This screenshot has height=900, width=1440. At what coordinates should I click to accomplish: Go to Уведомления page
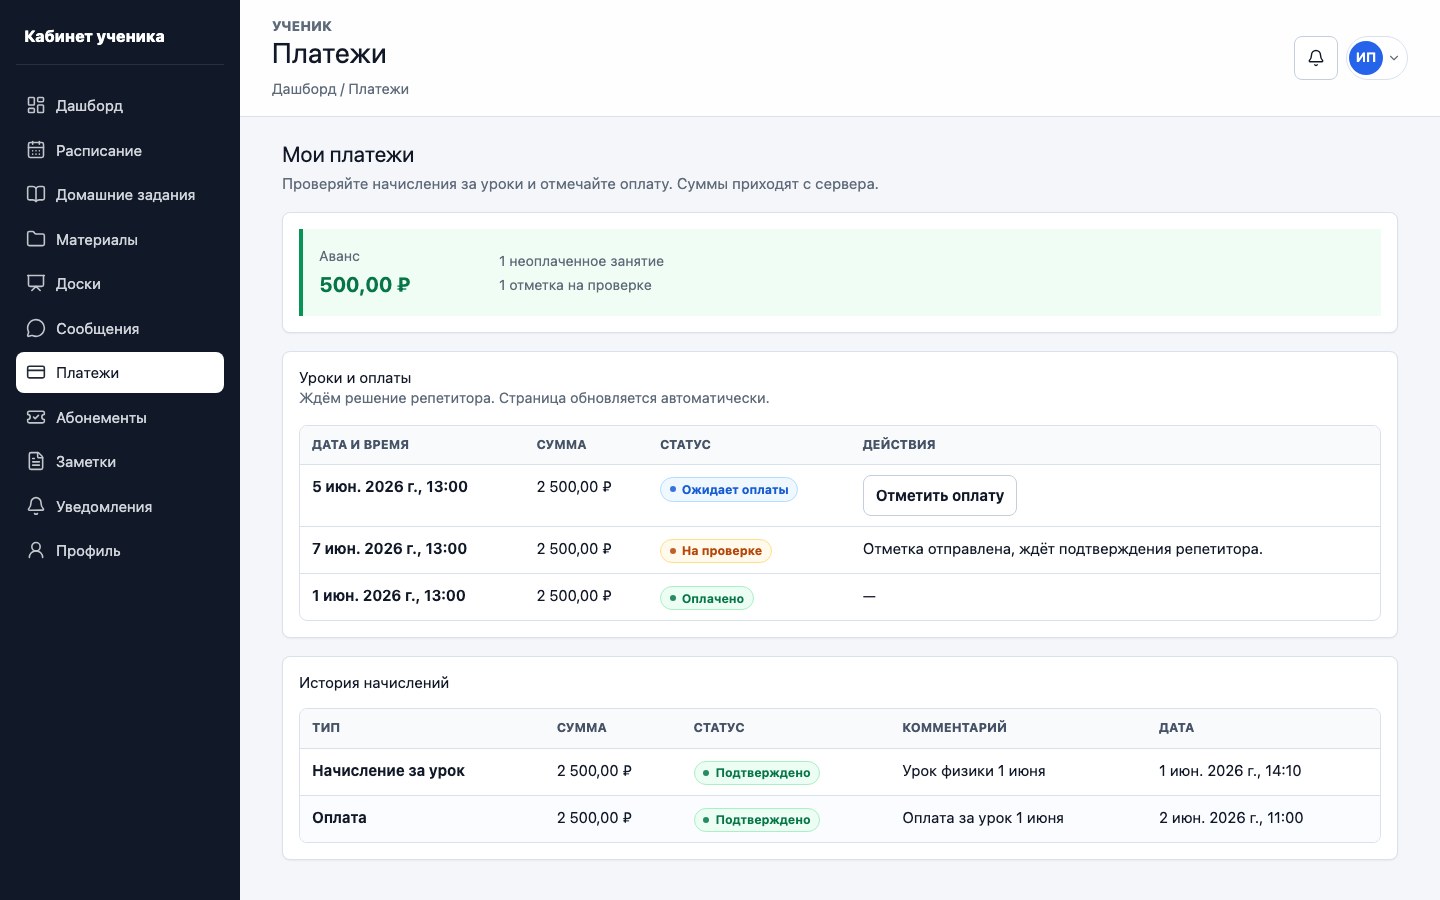point(120,506)
